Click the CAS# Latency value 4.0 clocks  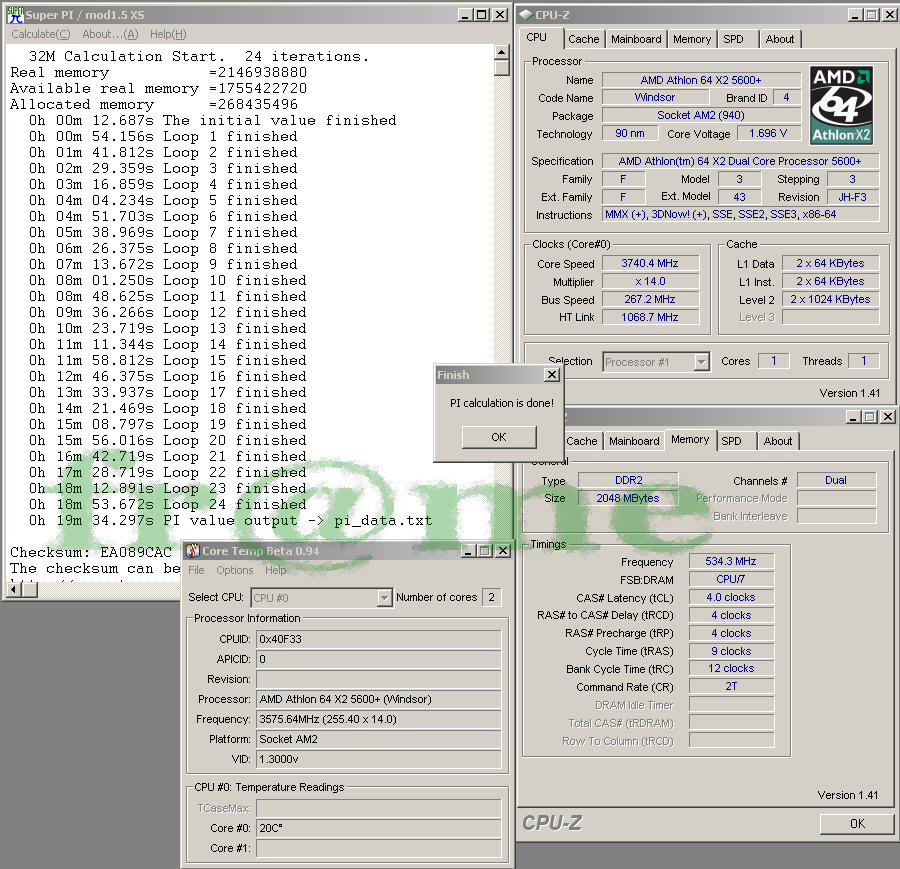pos(731,598)
